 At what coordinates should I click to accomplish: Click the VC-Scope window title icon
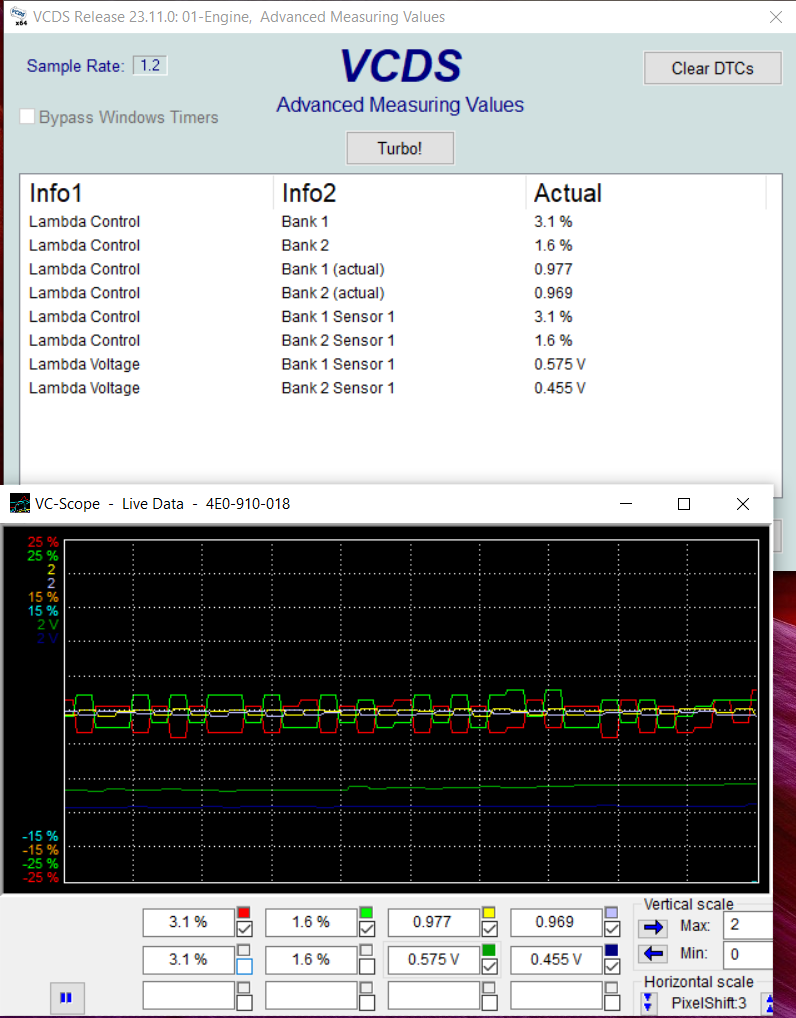19,504
